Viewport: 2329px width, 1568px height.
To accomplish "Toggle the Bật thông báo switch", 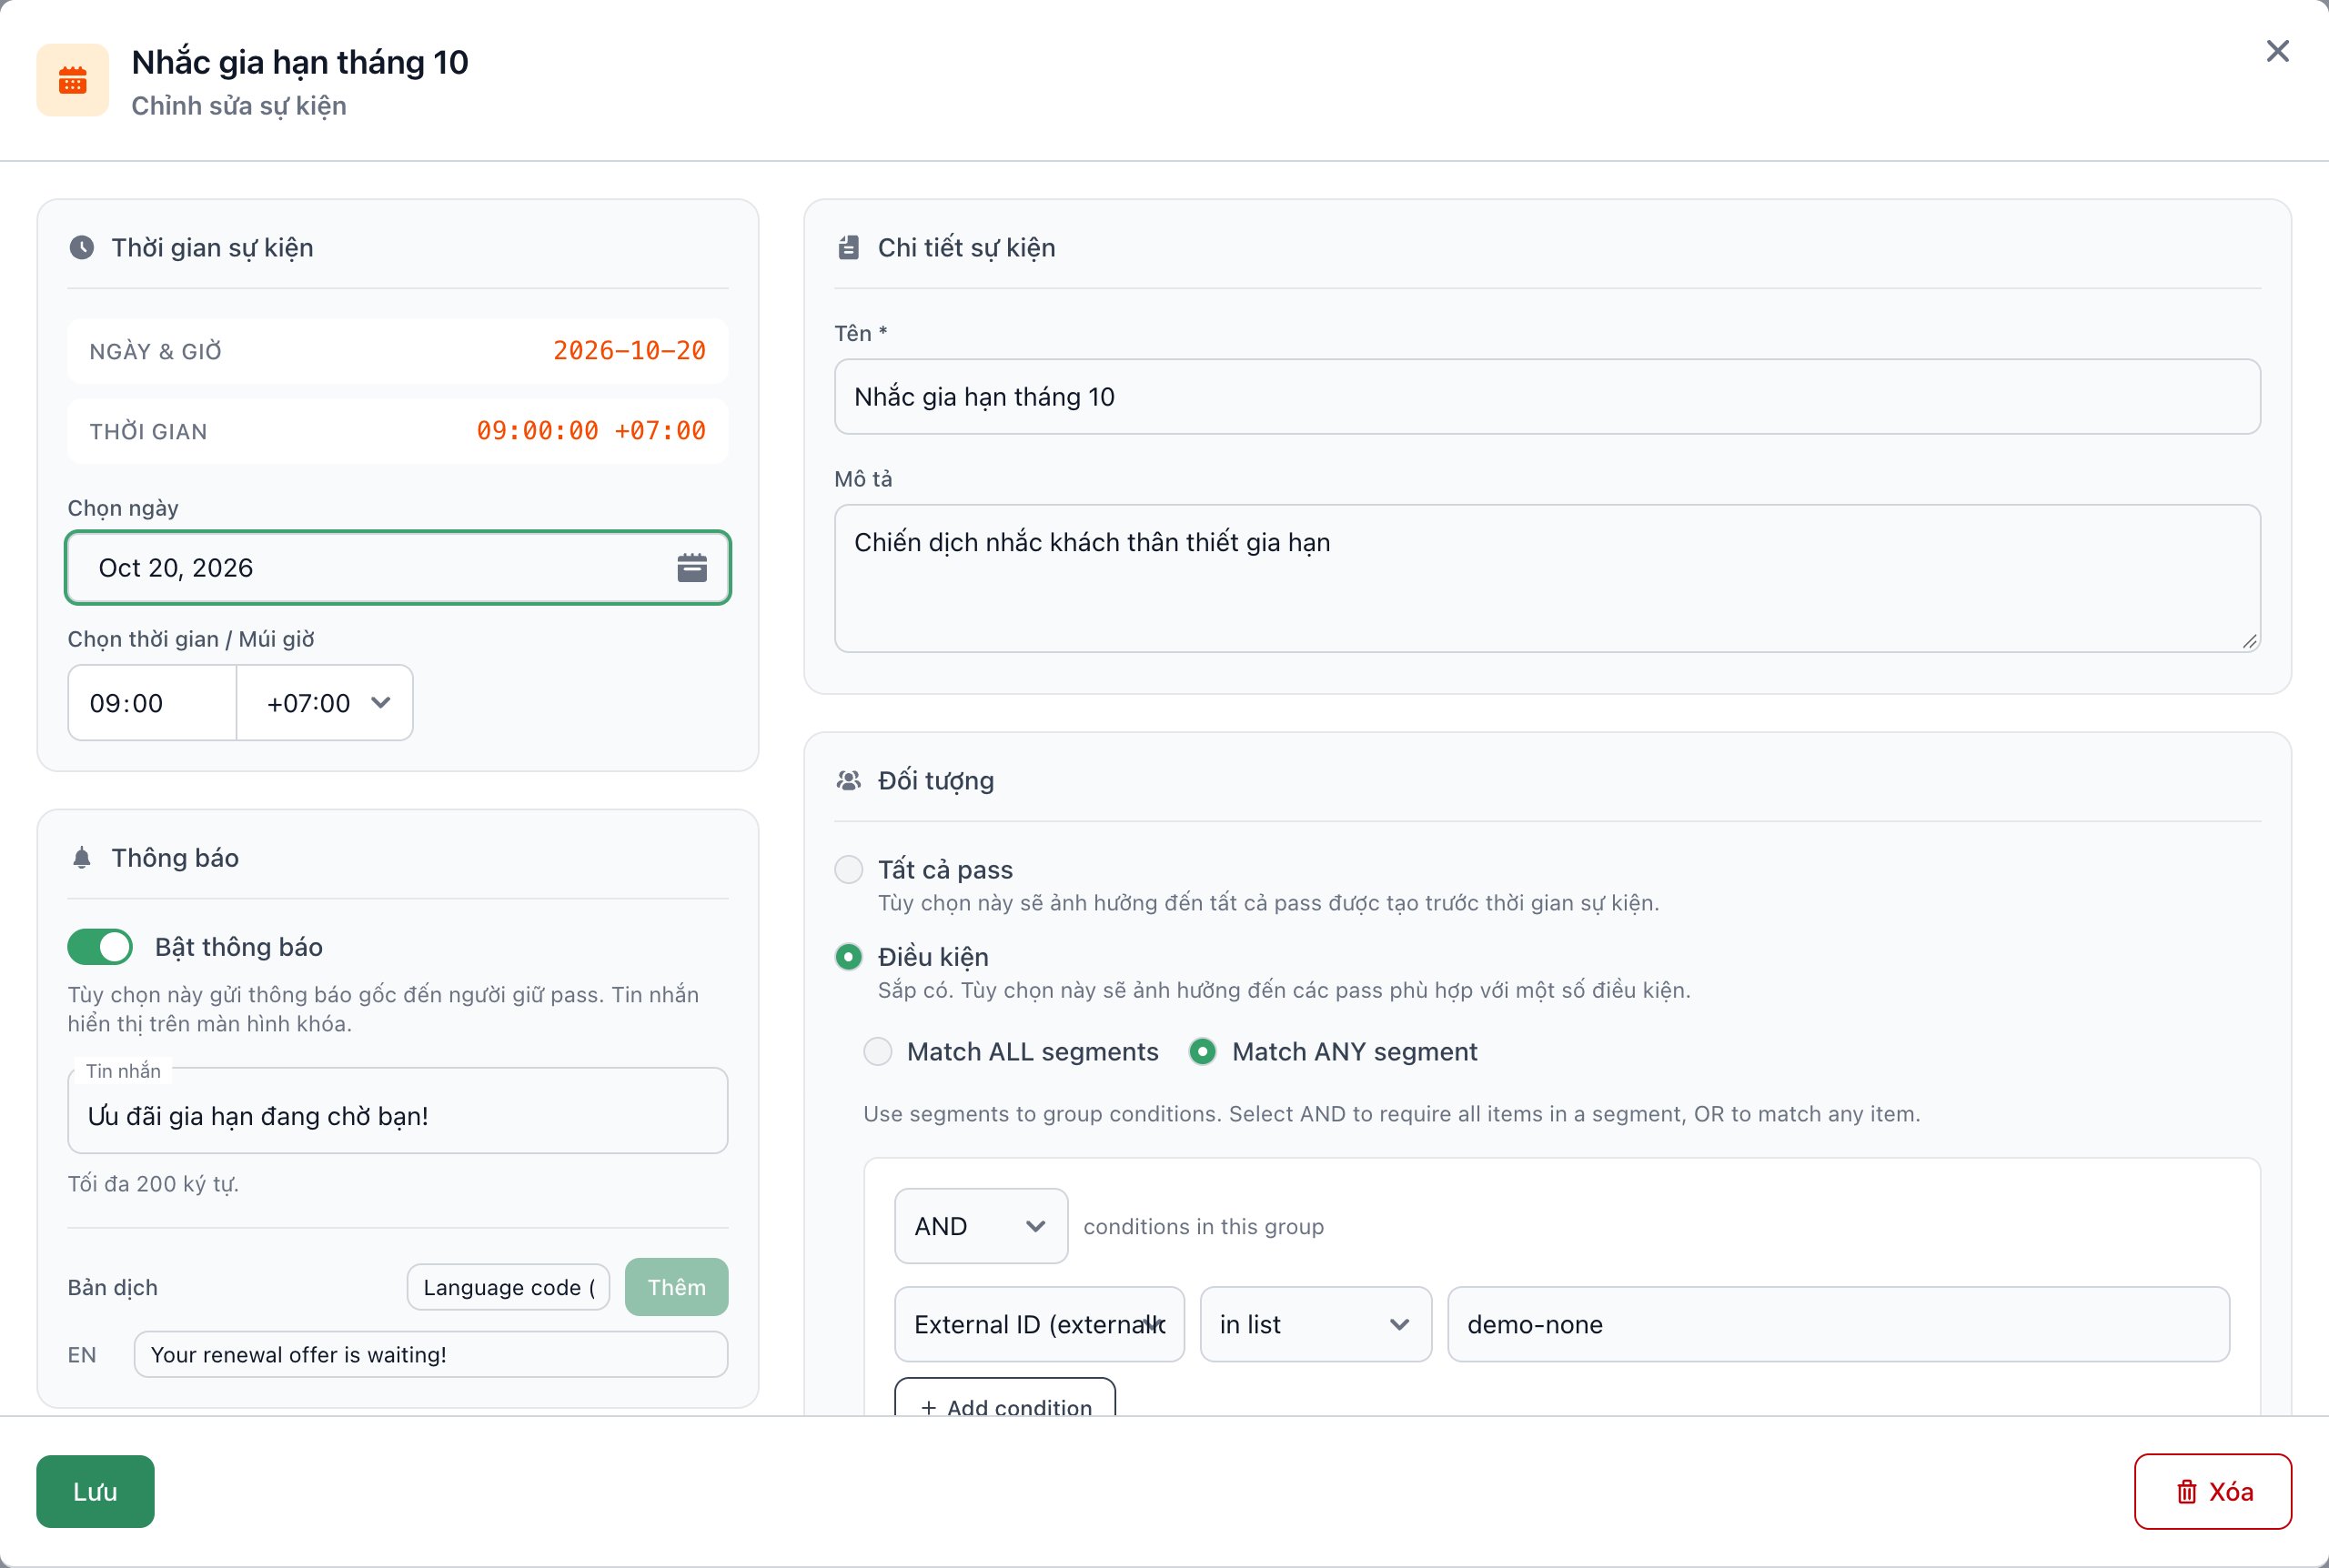I will coord(100,947).
